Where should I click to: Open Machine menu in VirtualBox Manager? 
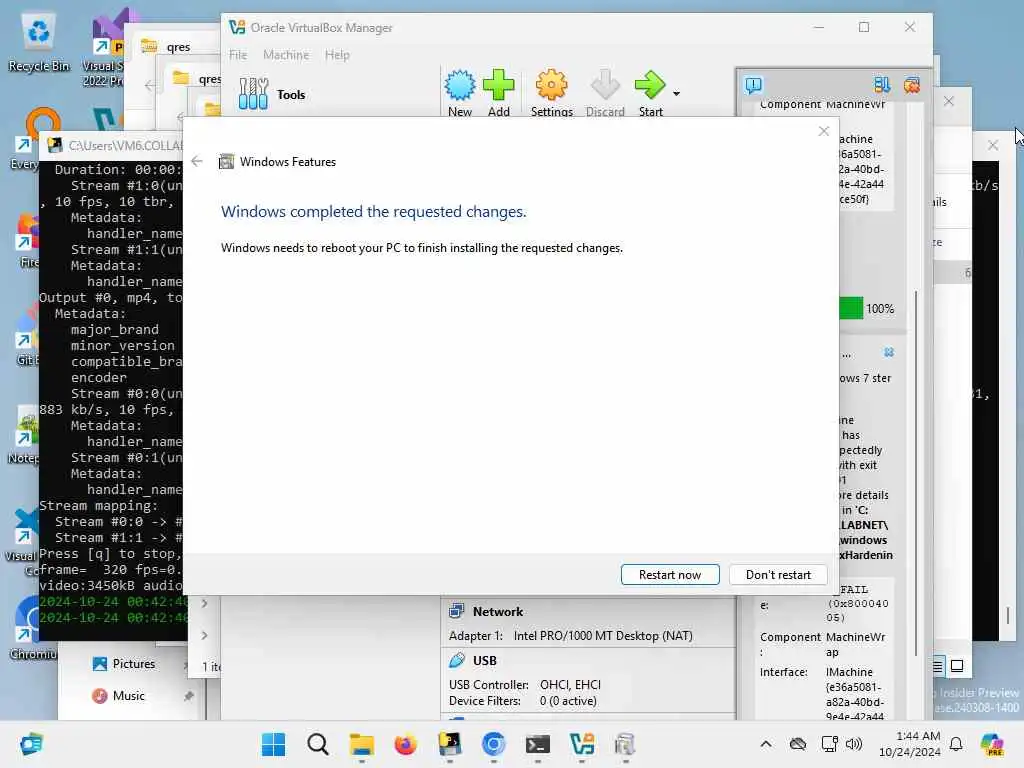coord(286,55)
